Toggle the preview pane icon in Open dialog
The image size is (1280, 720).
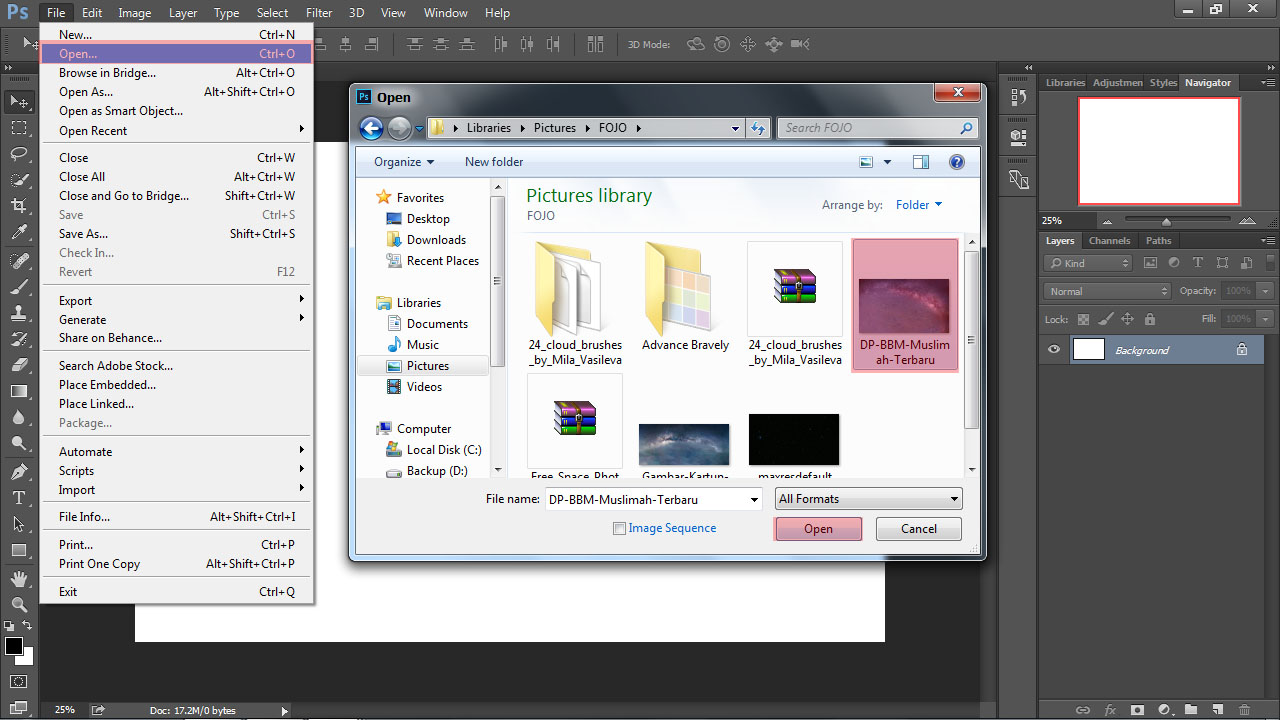click(x=921, y=162)
